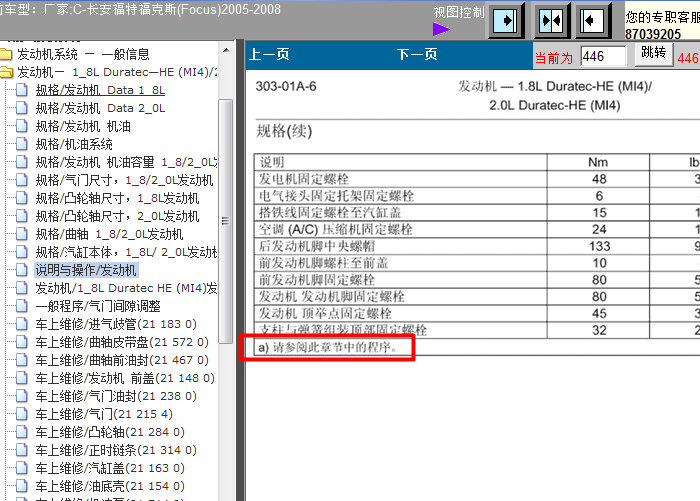Screen dimensions: 700x501
Task: Click page icon beside 规格/发动机 机油
Action: pyautogui.click(x=21, y=126)
